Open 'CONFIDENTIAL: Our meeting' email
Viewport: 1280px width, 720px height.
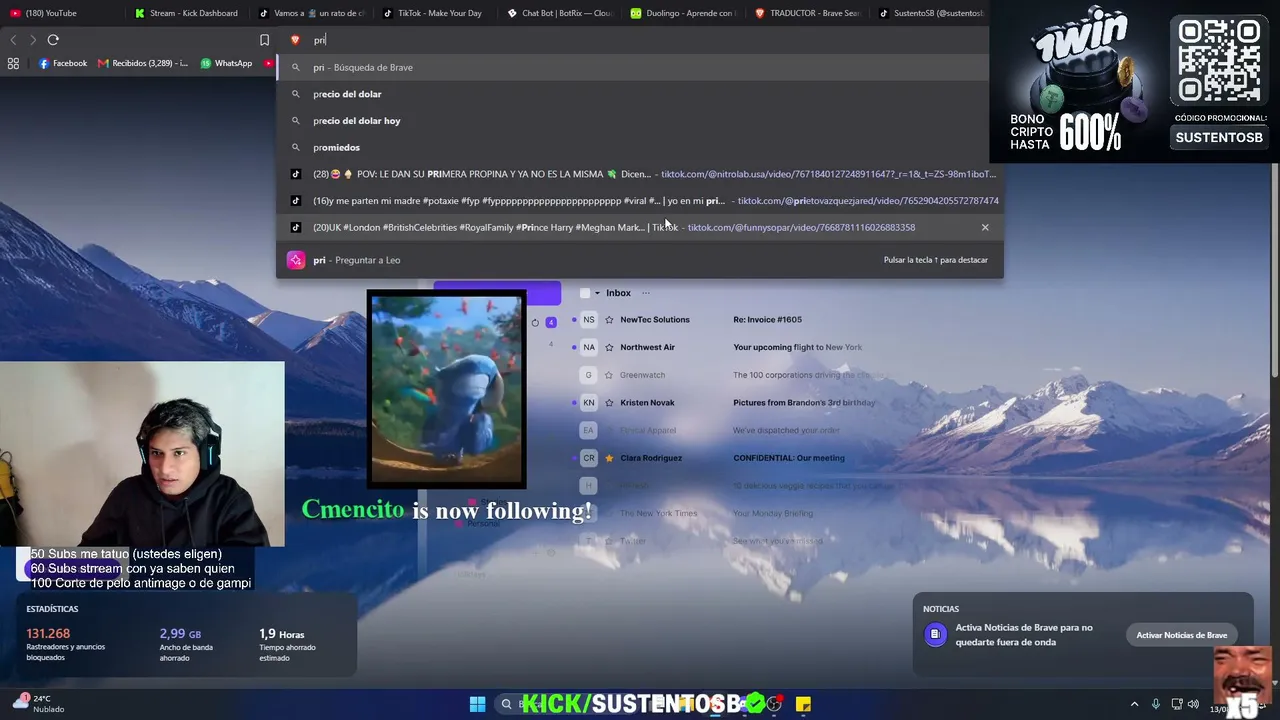(789, 458)
